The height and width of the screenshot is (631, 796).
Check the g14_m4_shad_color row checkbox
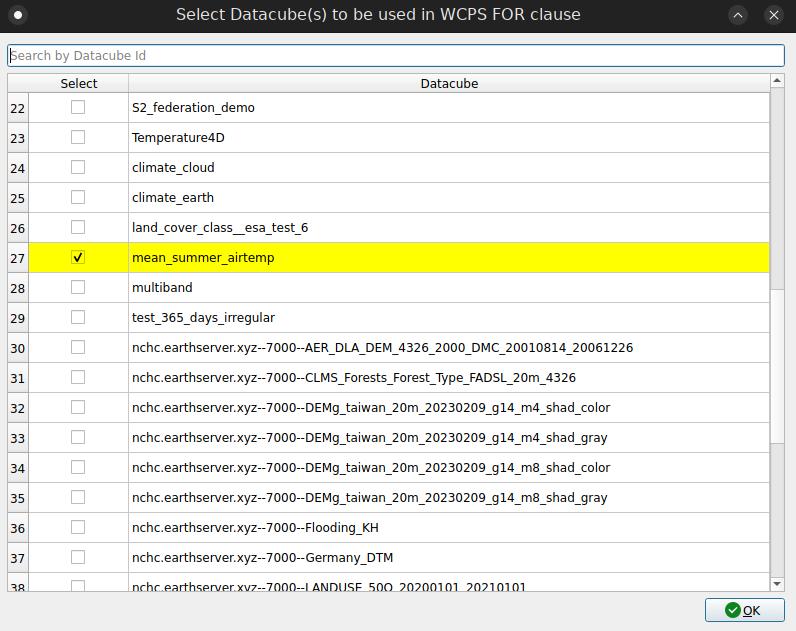click(x=78, y=407)
